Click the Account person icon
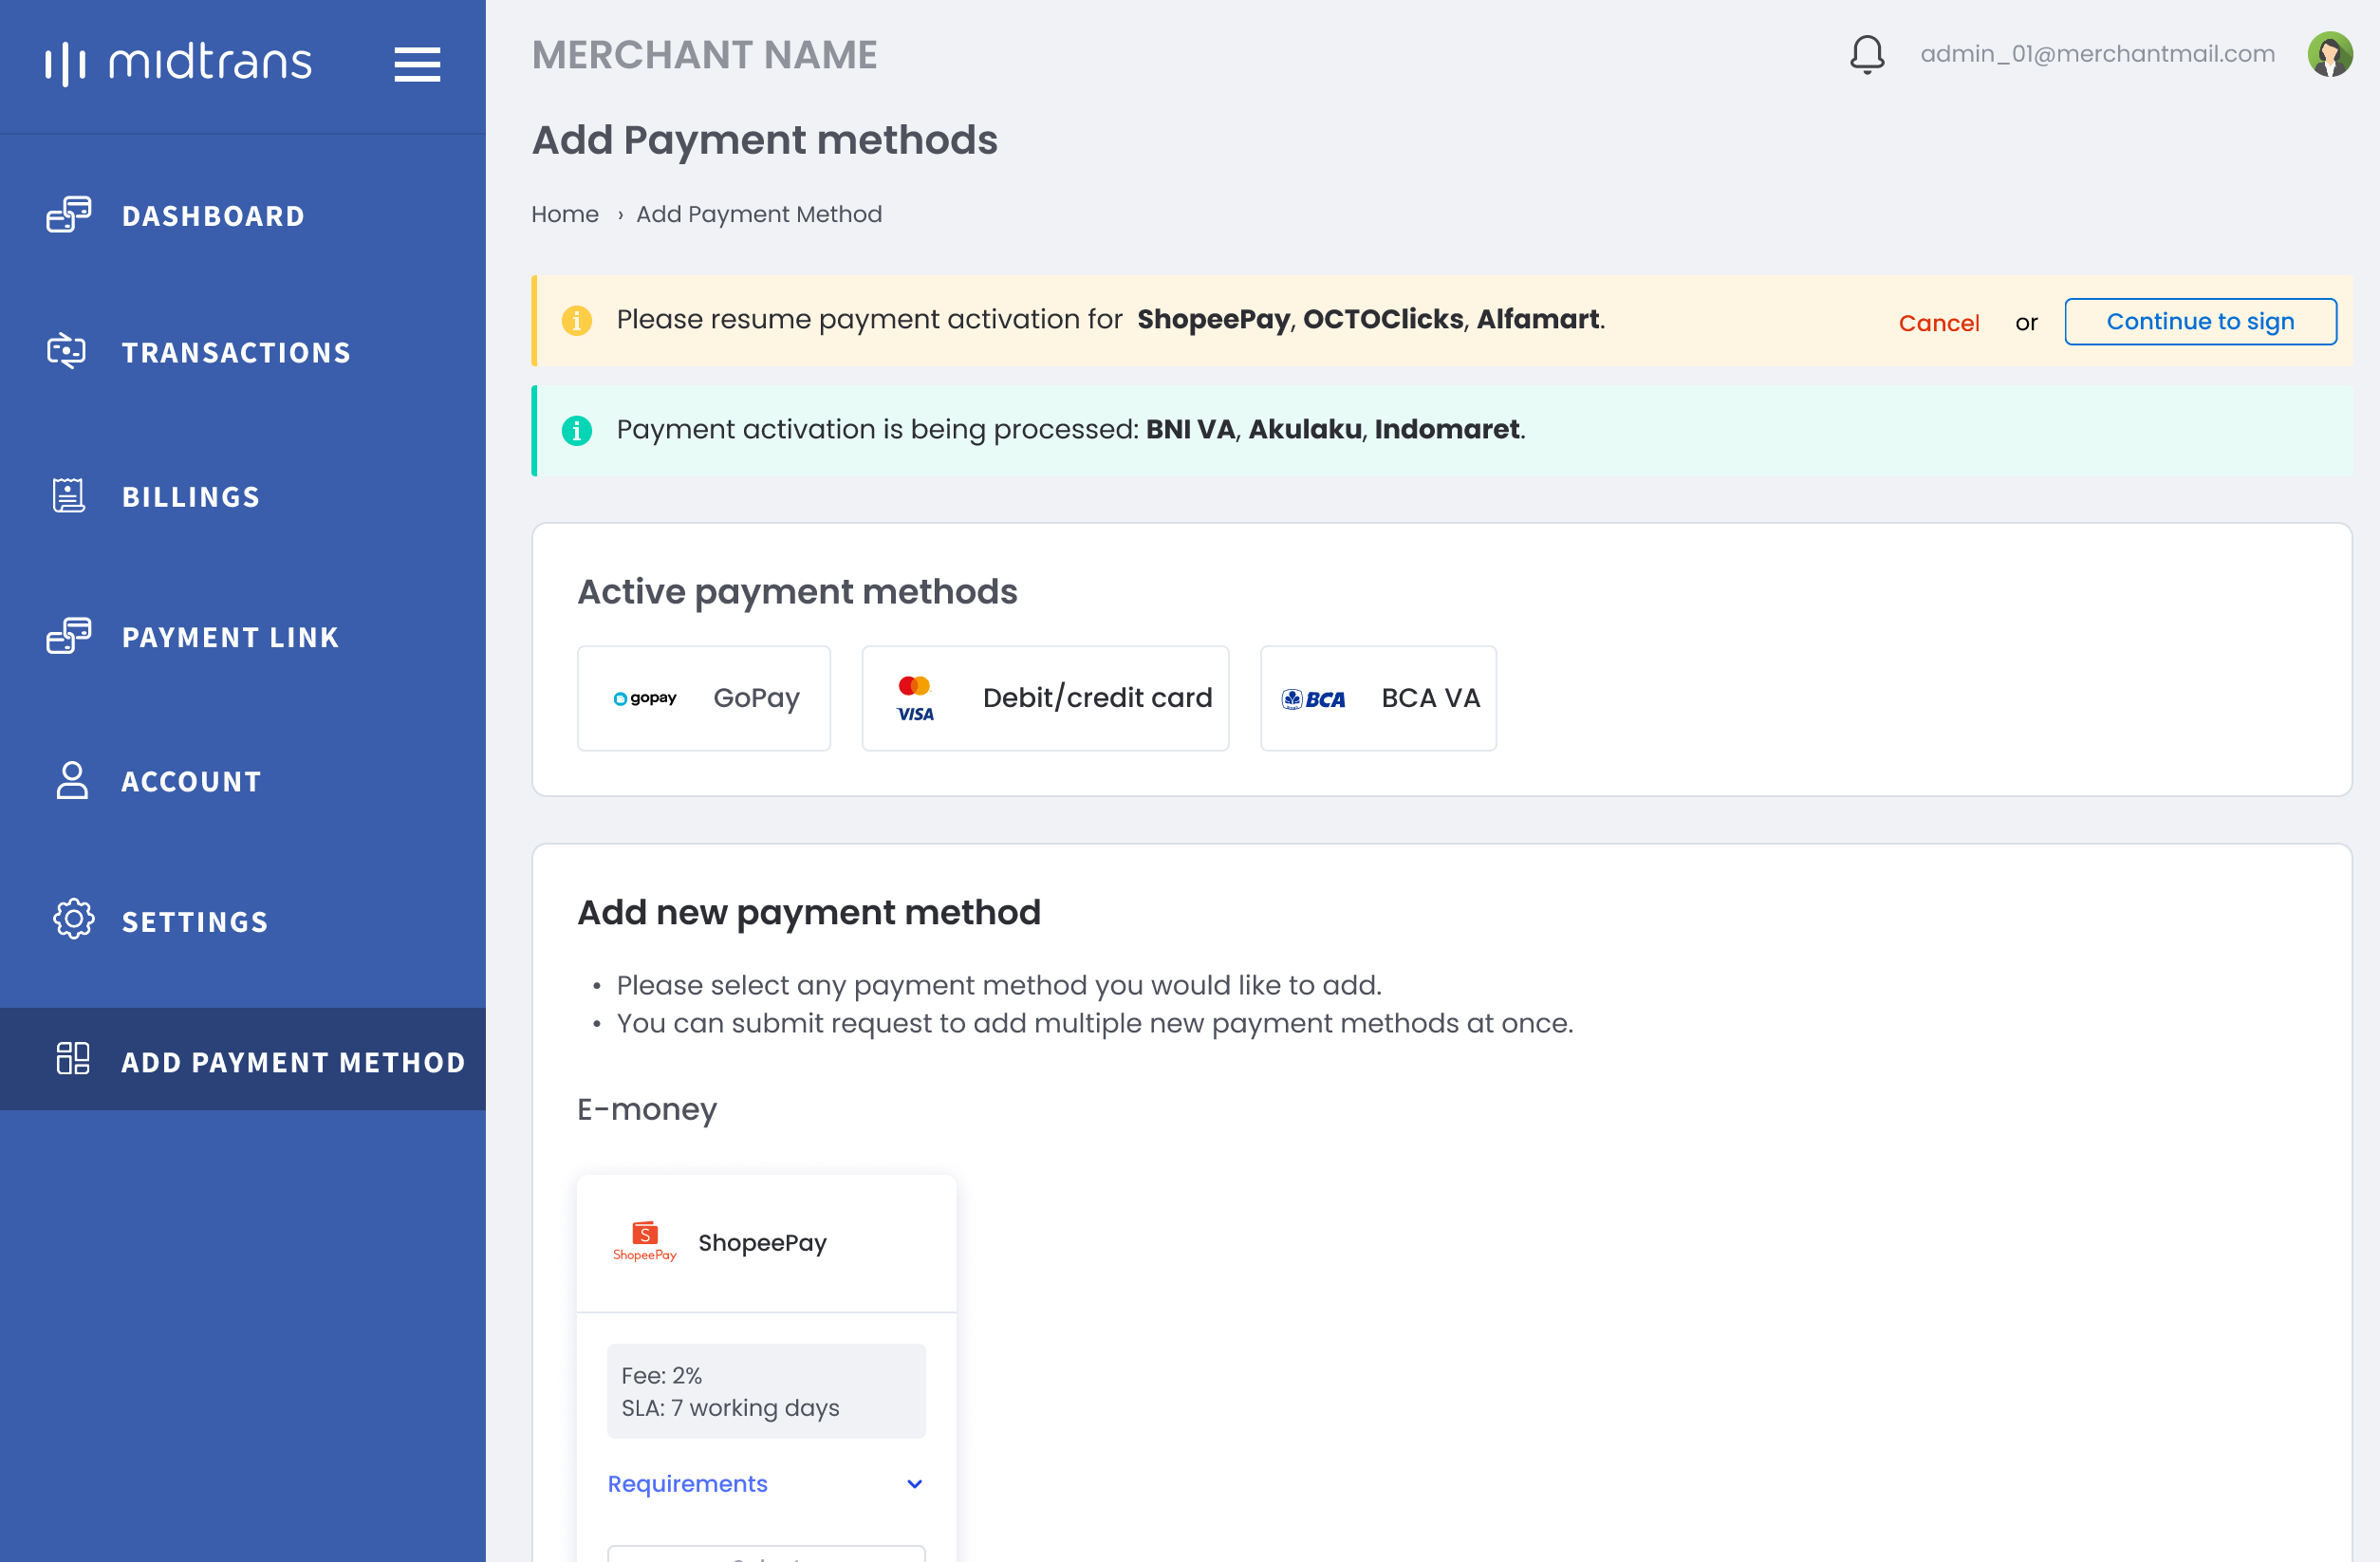2380x1562 pixels. point(72,780)
